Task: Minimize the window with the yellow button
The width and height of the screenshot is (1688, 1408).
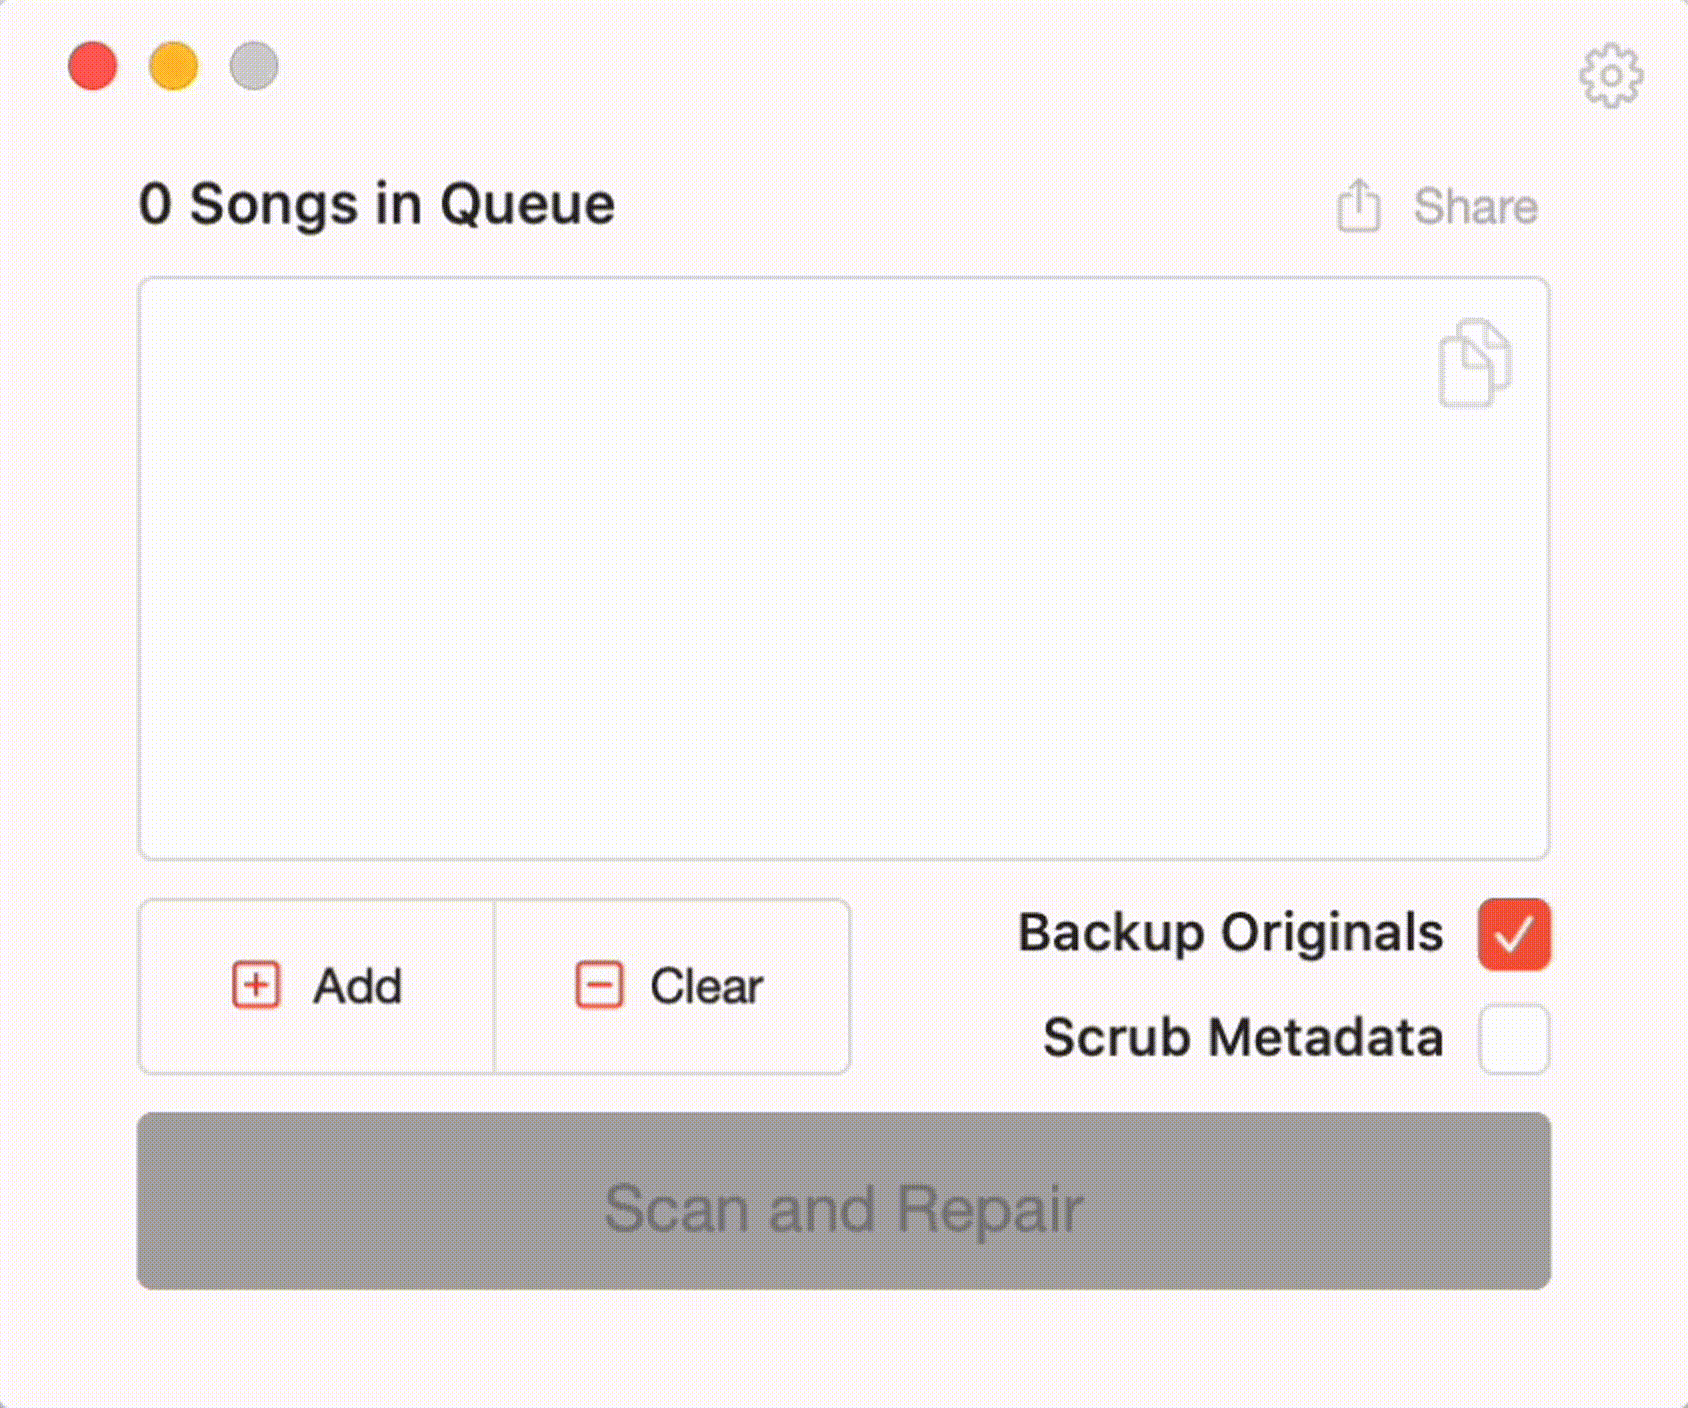Action: 173,66
